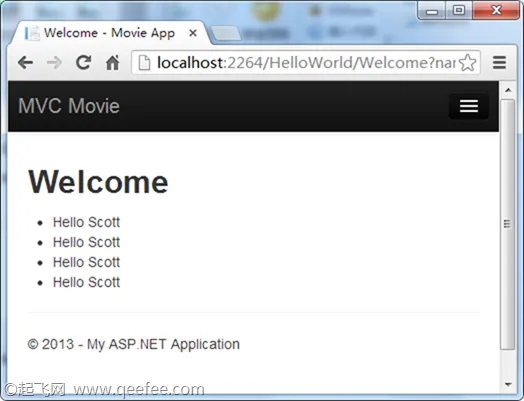
Task: Close the Welcome - Movie App tab
Action: pyautogui.click(x=193, y=33)
